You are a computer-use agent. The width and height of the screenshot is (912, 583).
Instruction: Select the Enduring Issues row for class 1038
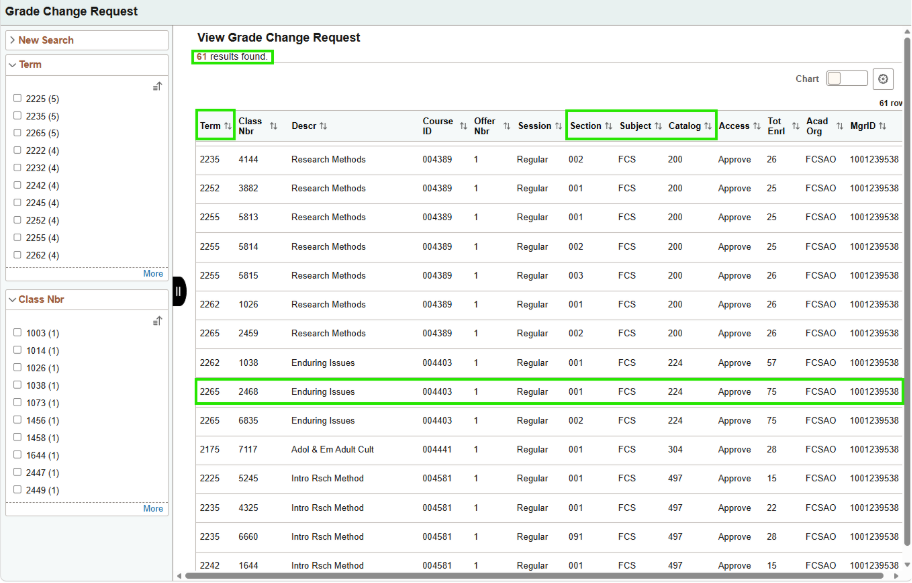point(549,362)
